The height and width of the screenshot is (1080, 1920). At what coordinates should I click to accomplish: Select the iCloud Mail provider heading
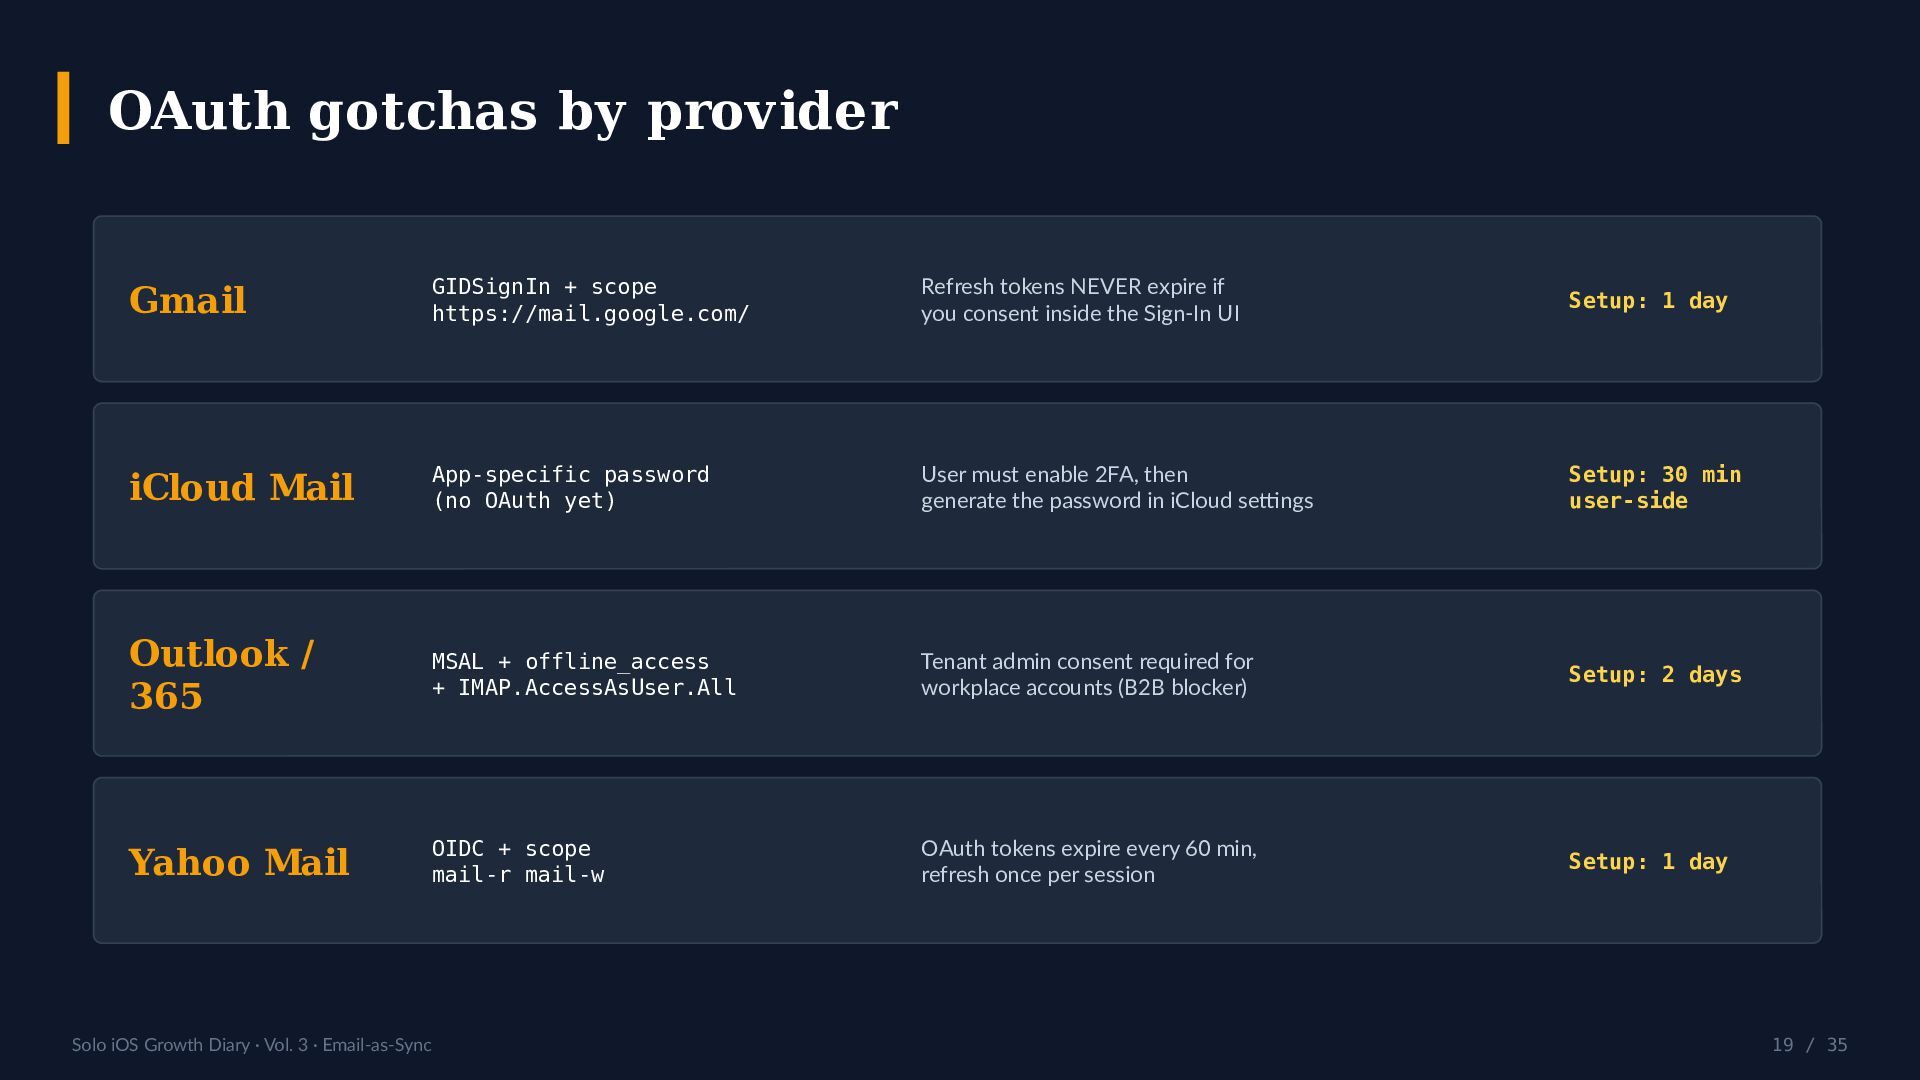[x=241, y=487]
